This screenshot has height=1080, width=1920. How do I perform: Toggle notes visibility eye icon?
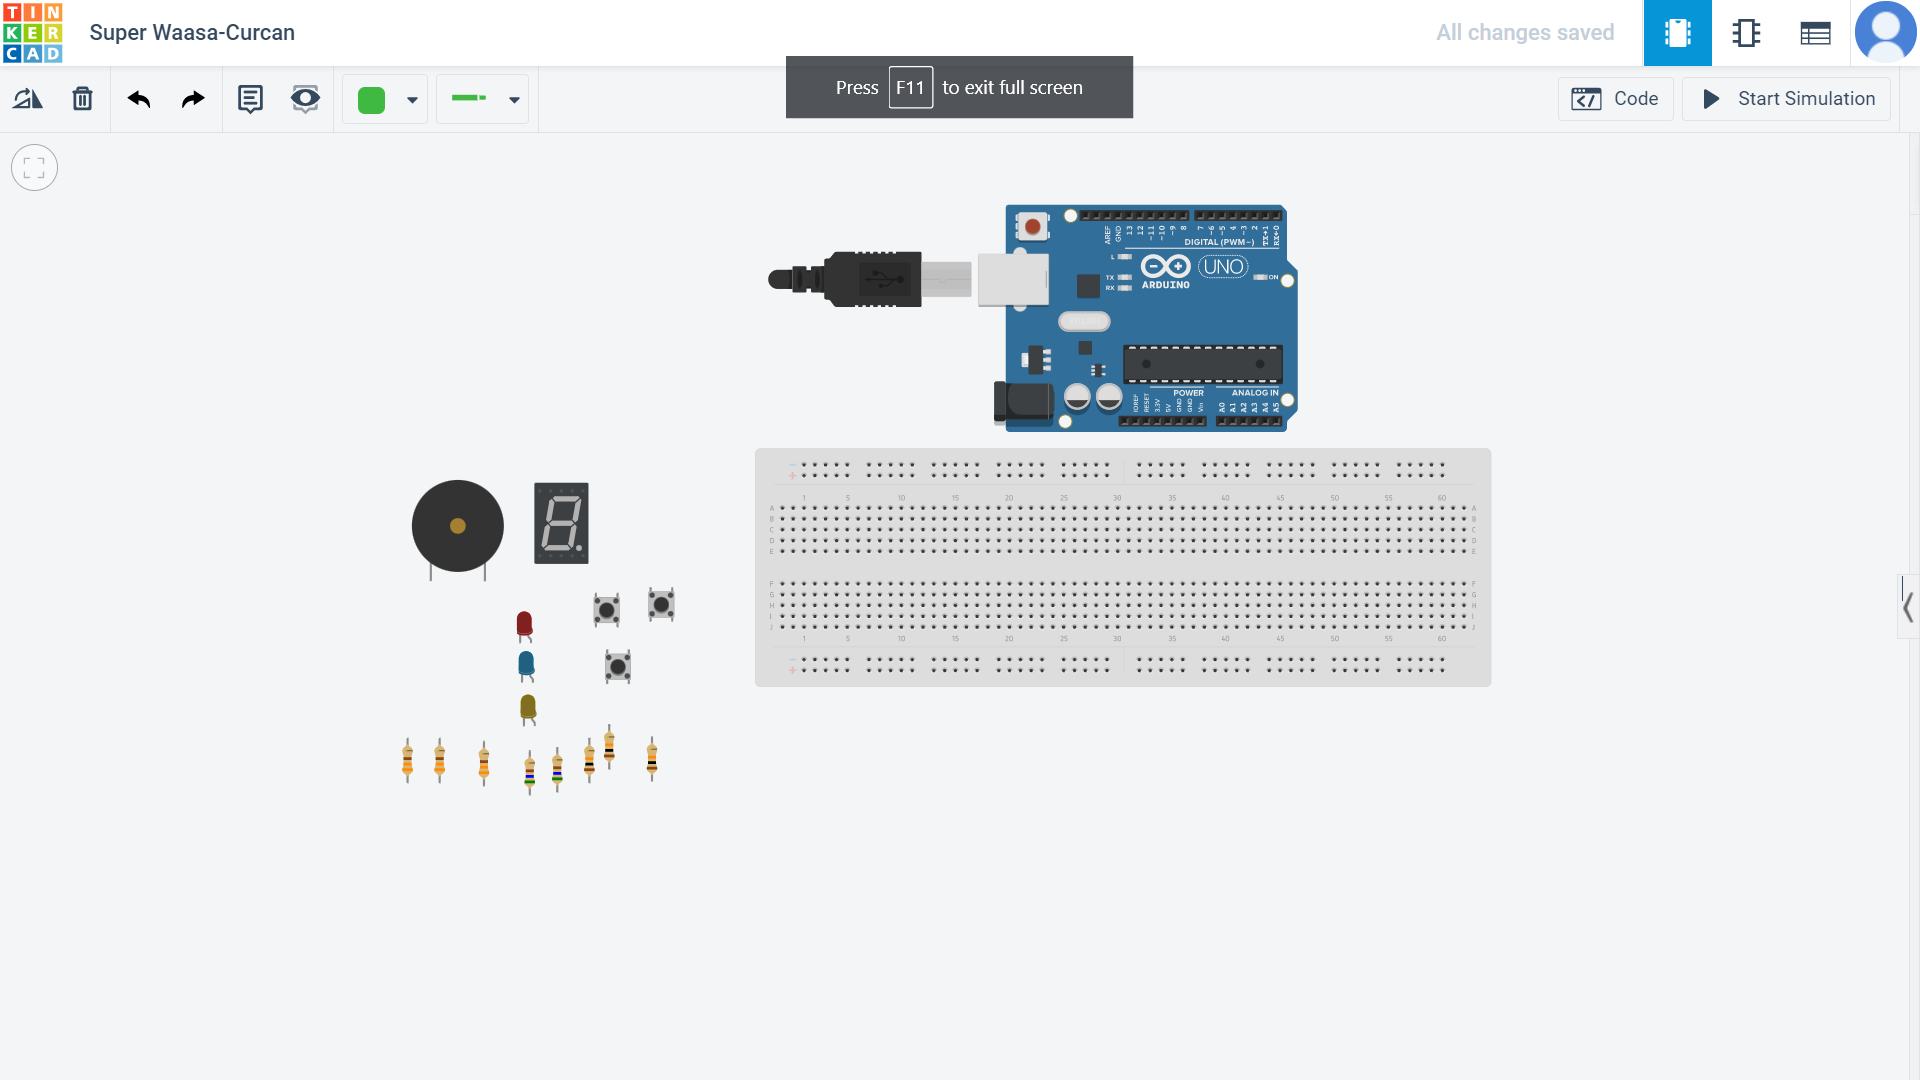click(305, 99)
